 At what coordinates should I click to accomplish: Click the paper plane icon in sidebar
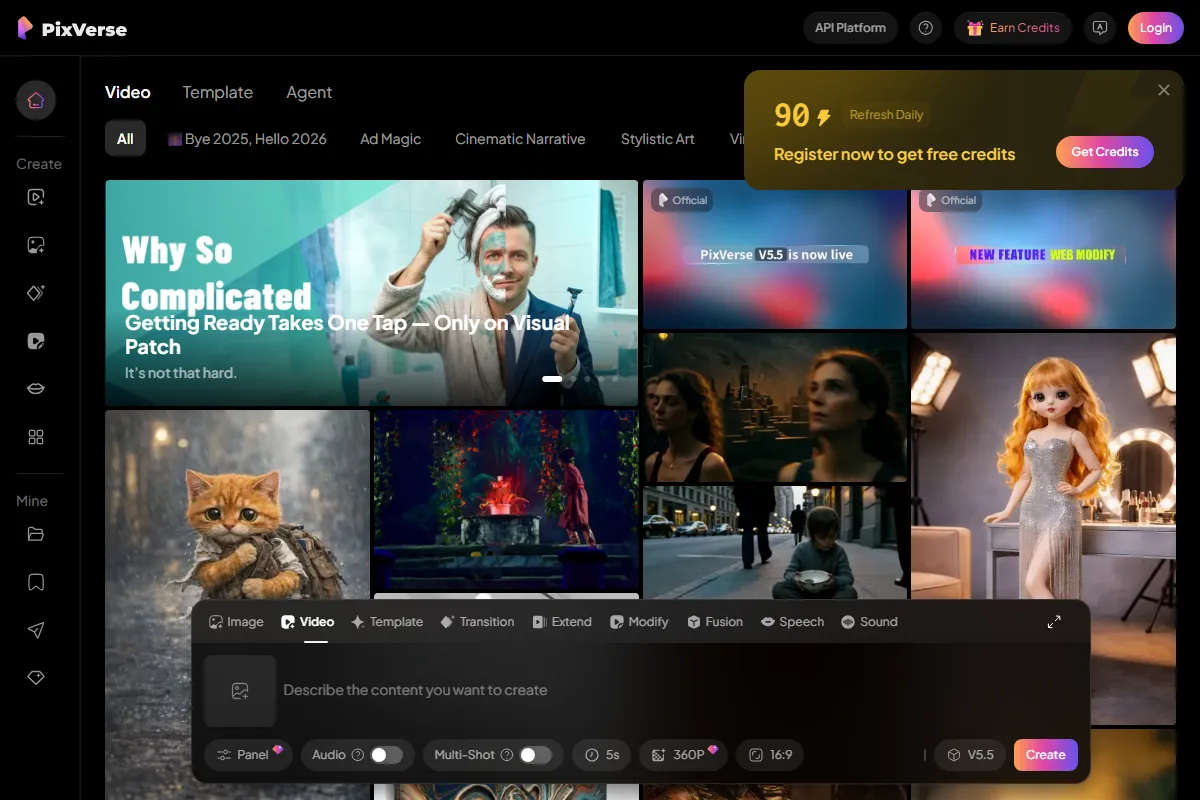click(x=36, y=630)
